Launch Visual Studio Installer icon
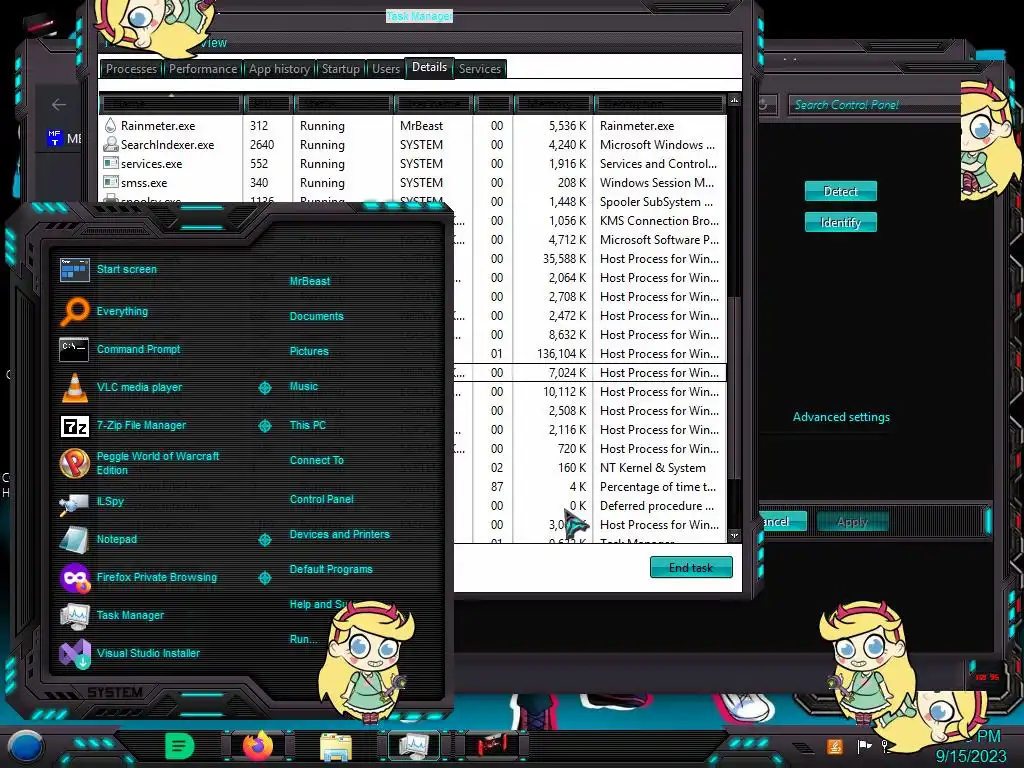Screen dimensions: 1024x768 click(x=74, y=653)
